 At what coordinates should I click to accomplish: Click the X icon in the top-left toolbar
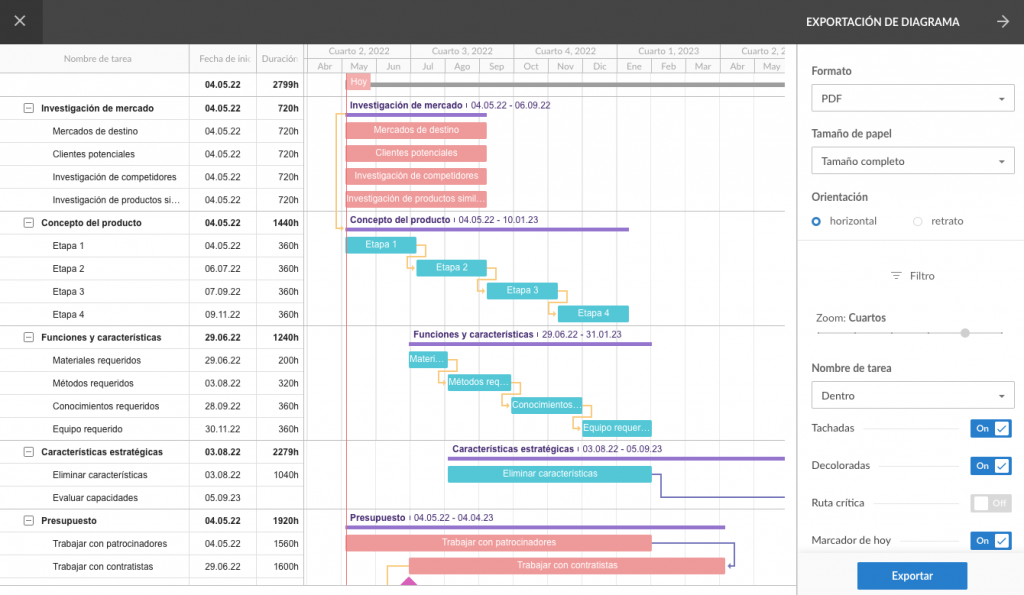pos(20,21)
